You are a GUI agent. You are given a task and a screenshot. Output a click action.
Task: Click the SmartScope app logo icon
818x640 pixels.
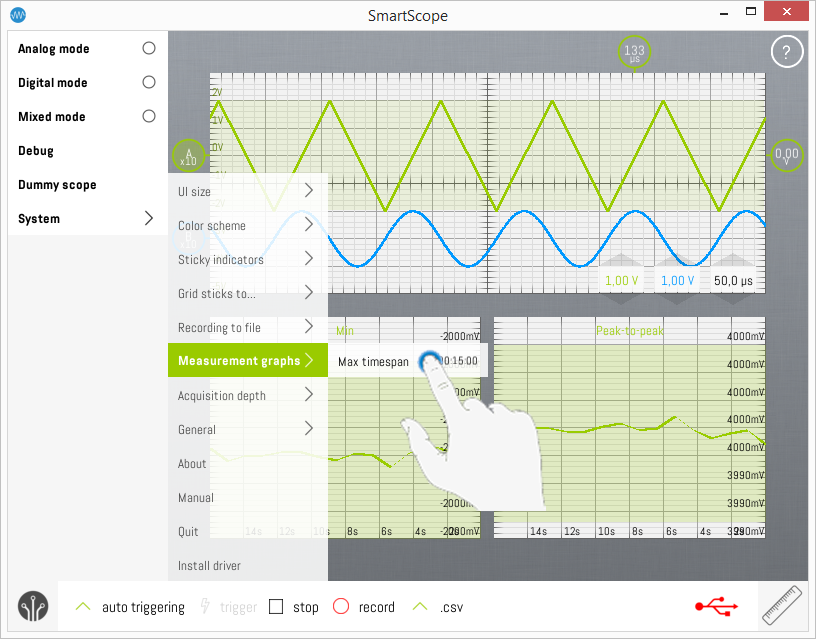[17, 15]
